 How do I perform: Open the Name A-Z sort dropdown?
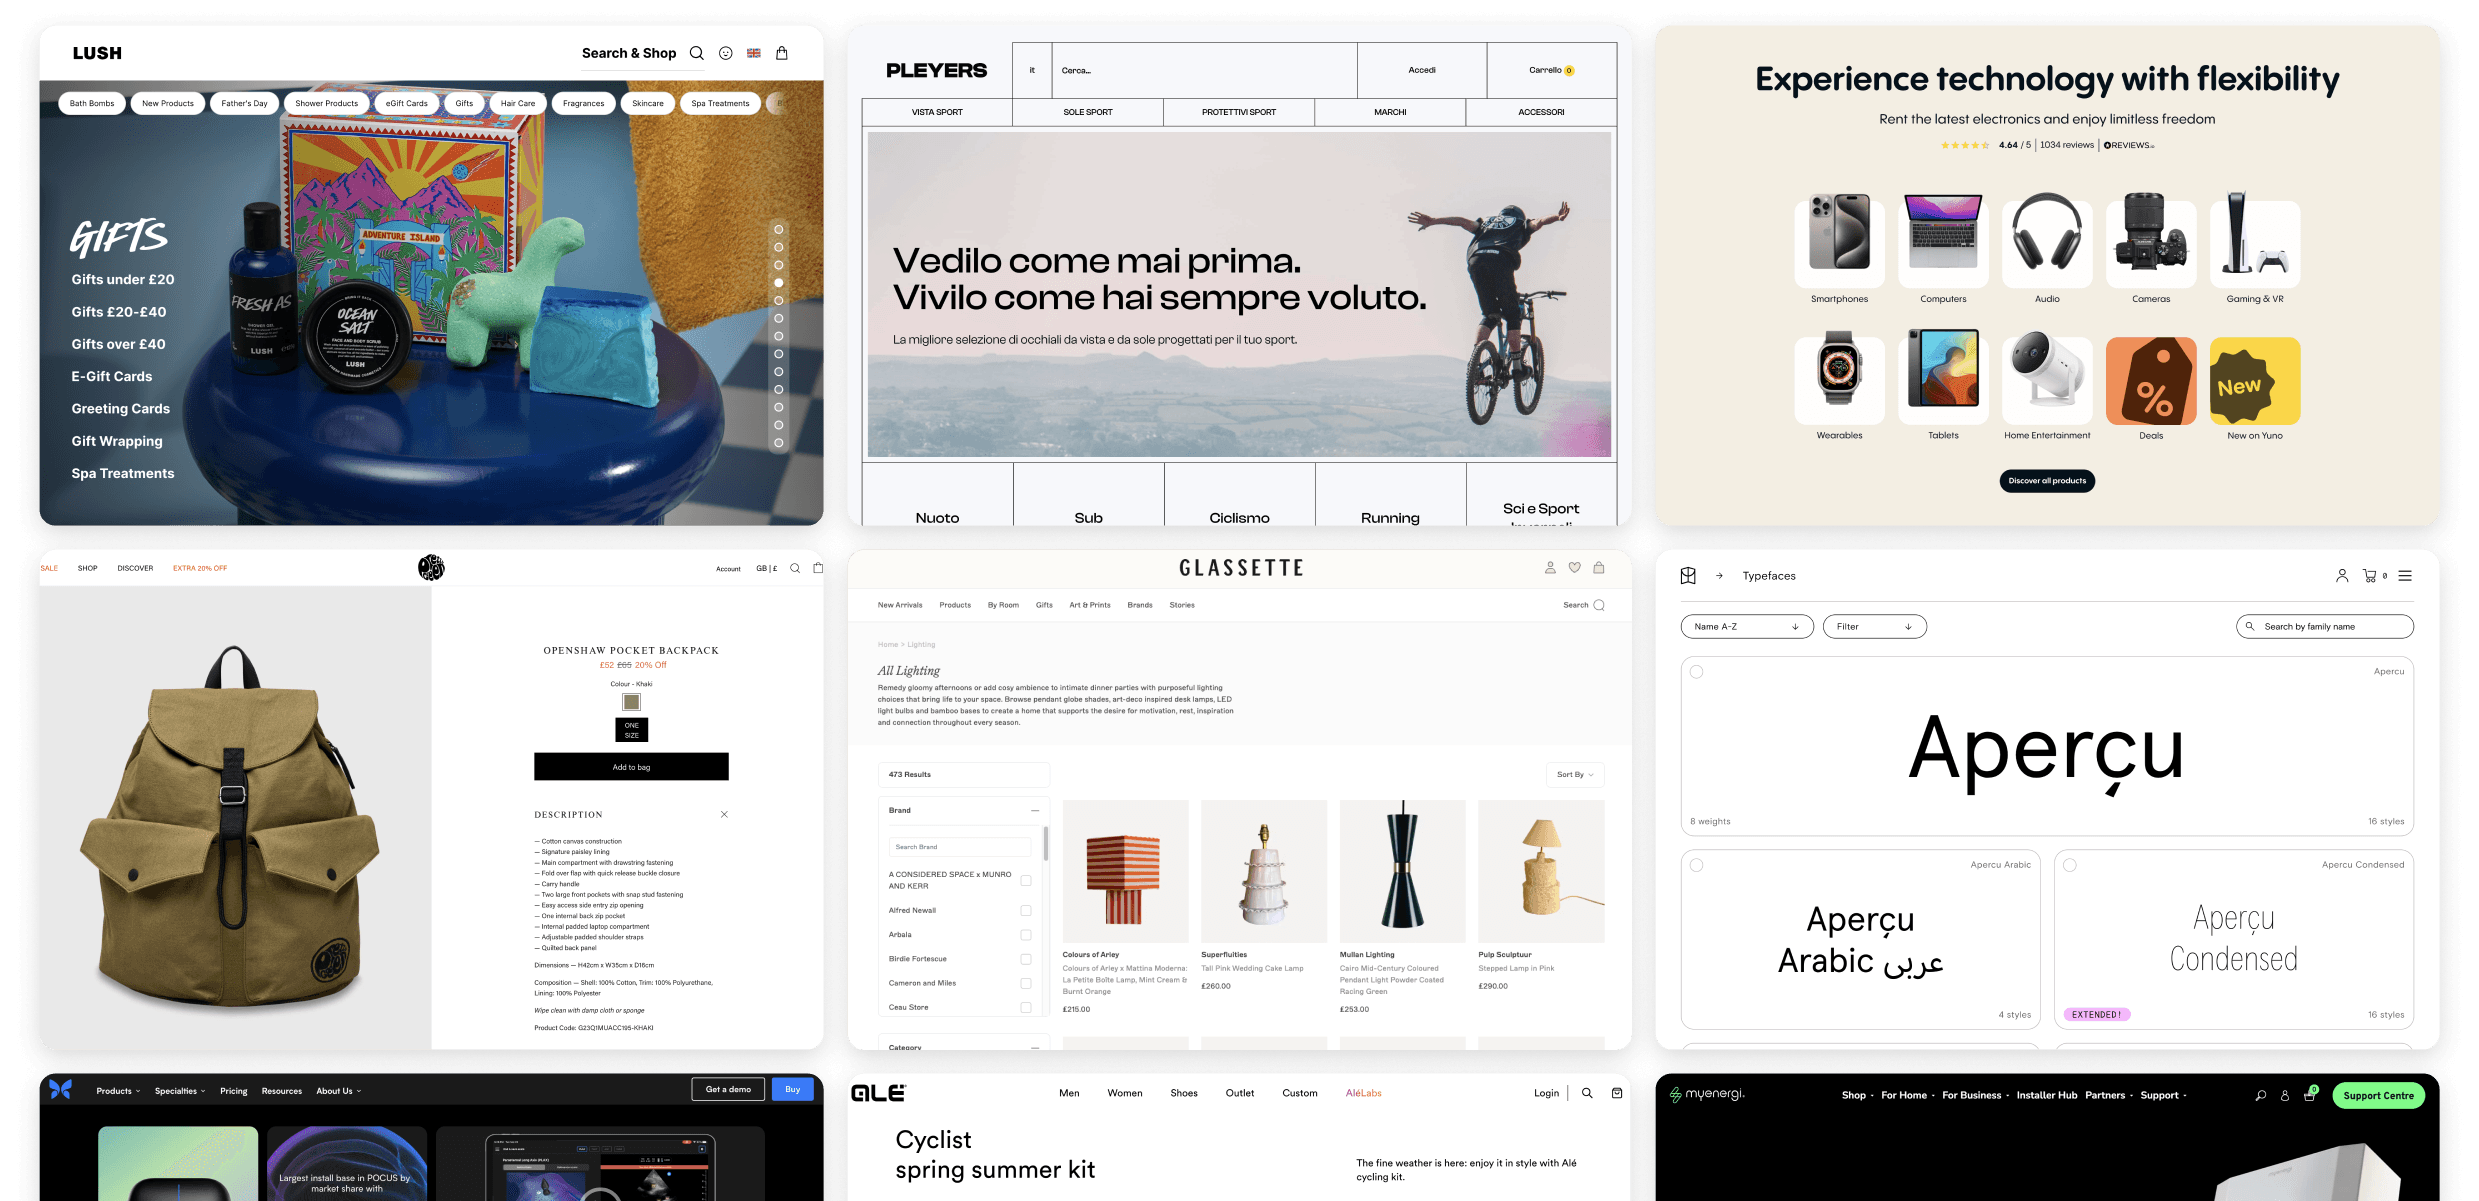1747,627
